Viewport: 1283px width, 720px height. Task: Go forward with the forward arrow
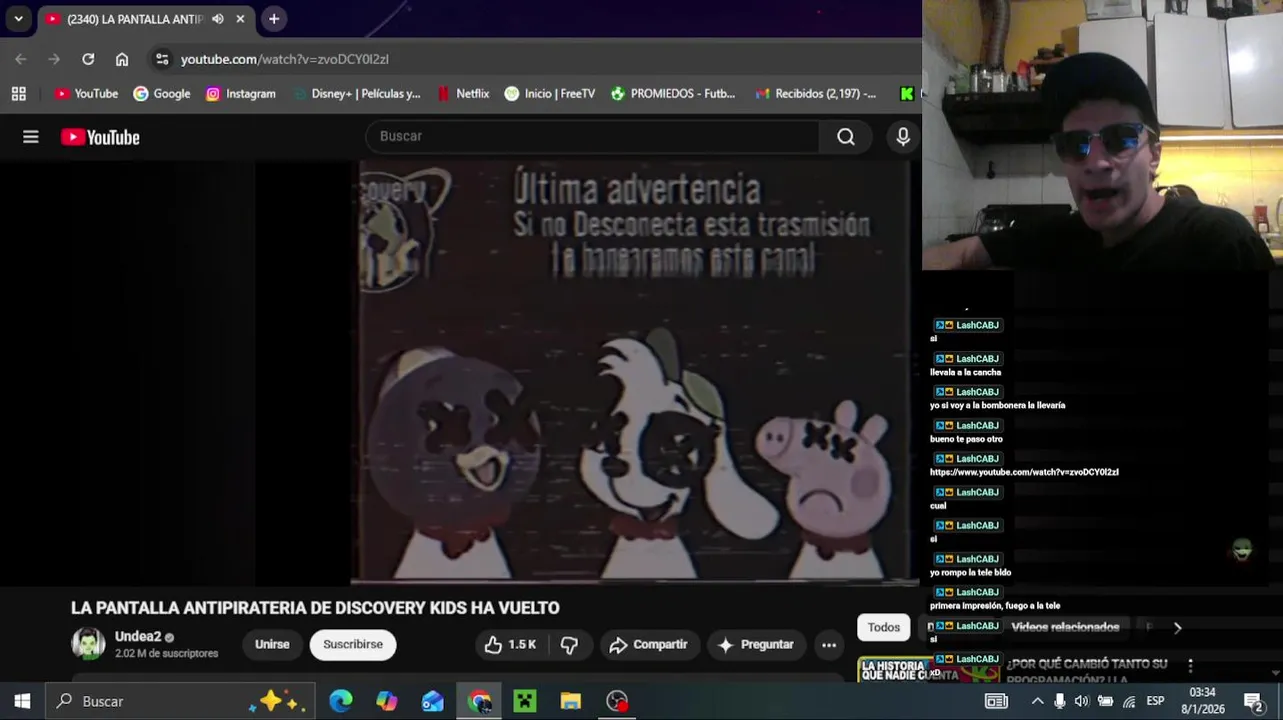coord(54,59)
